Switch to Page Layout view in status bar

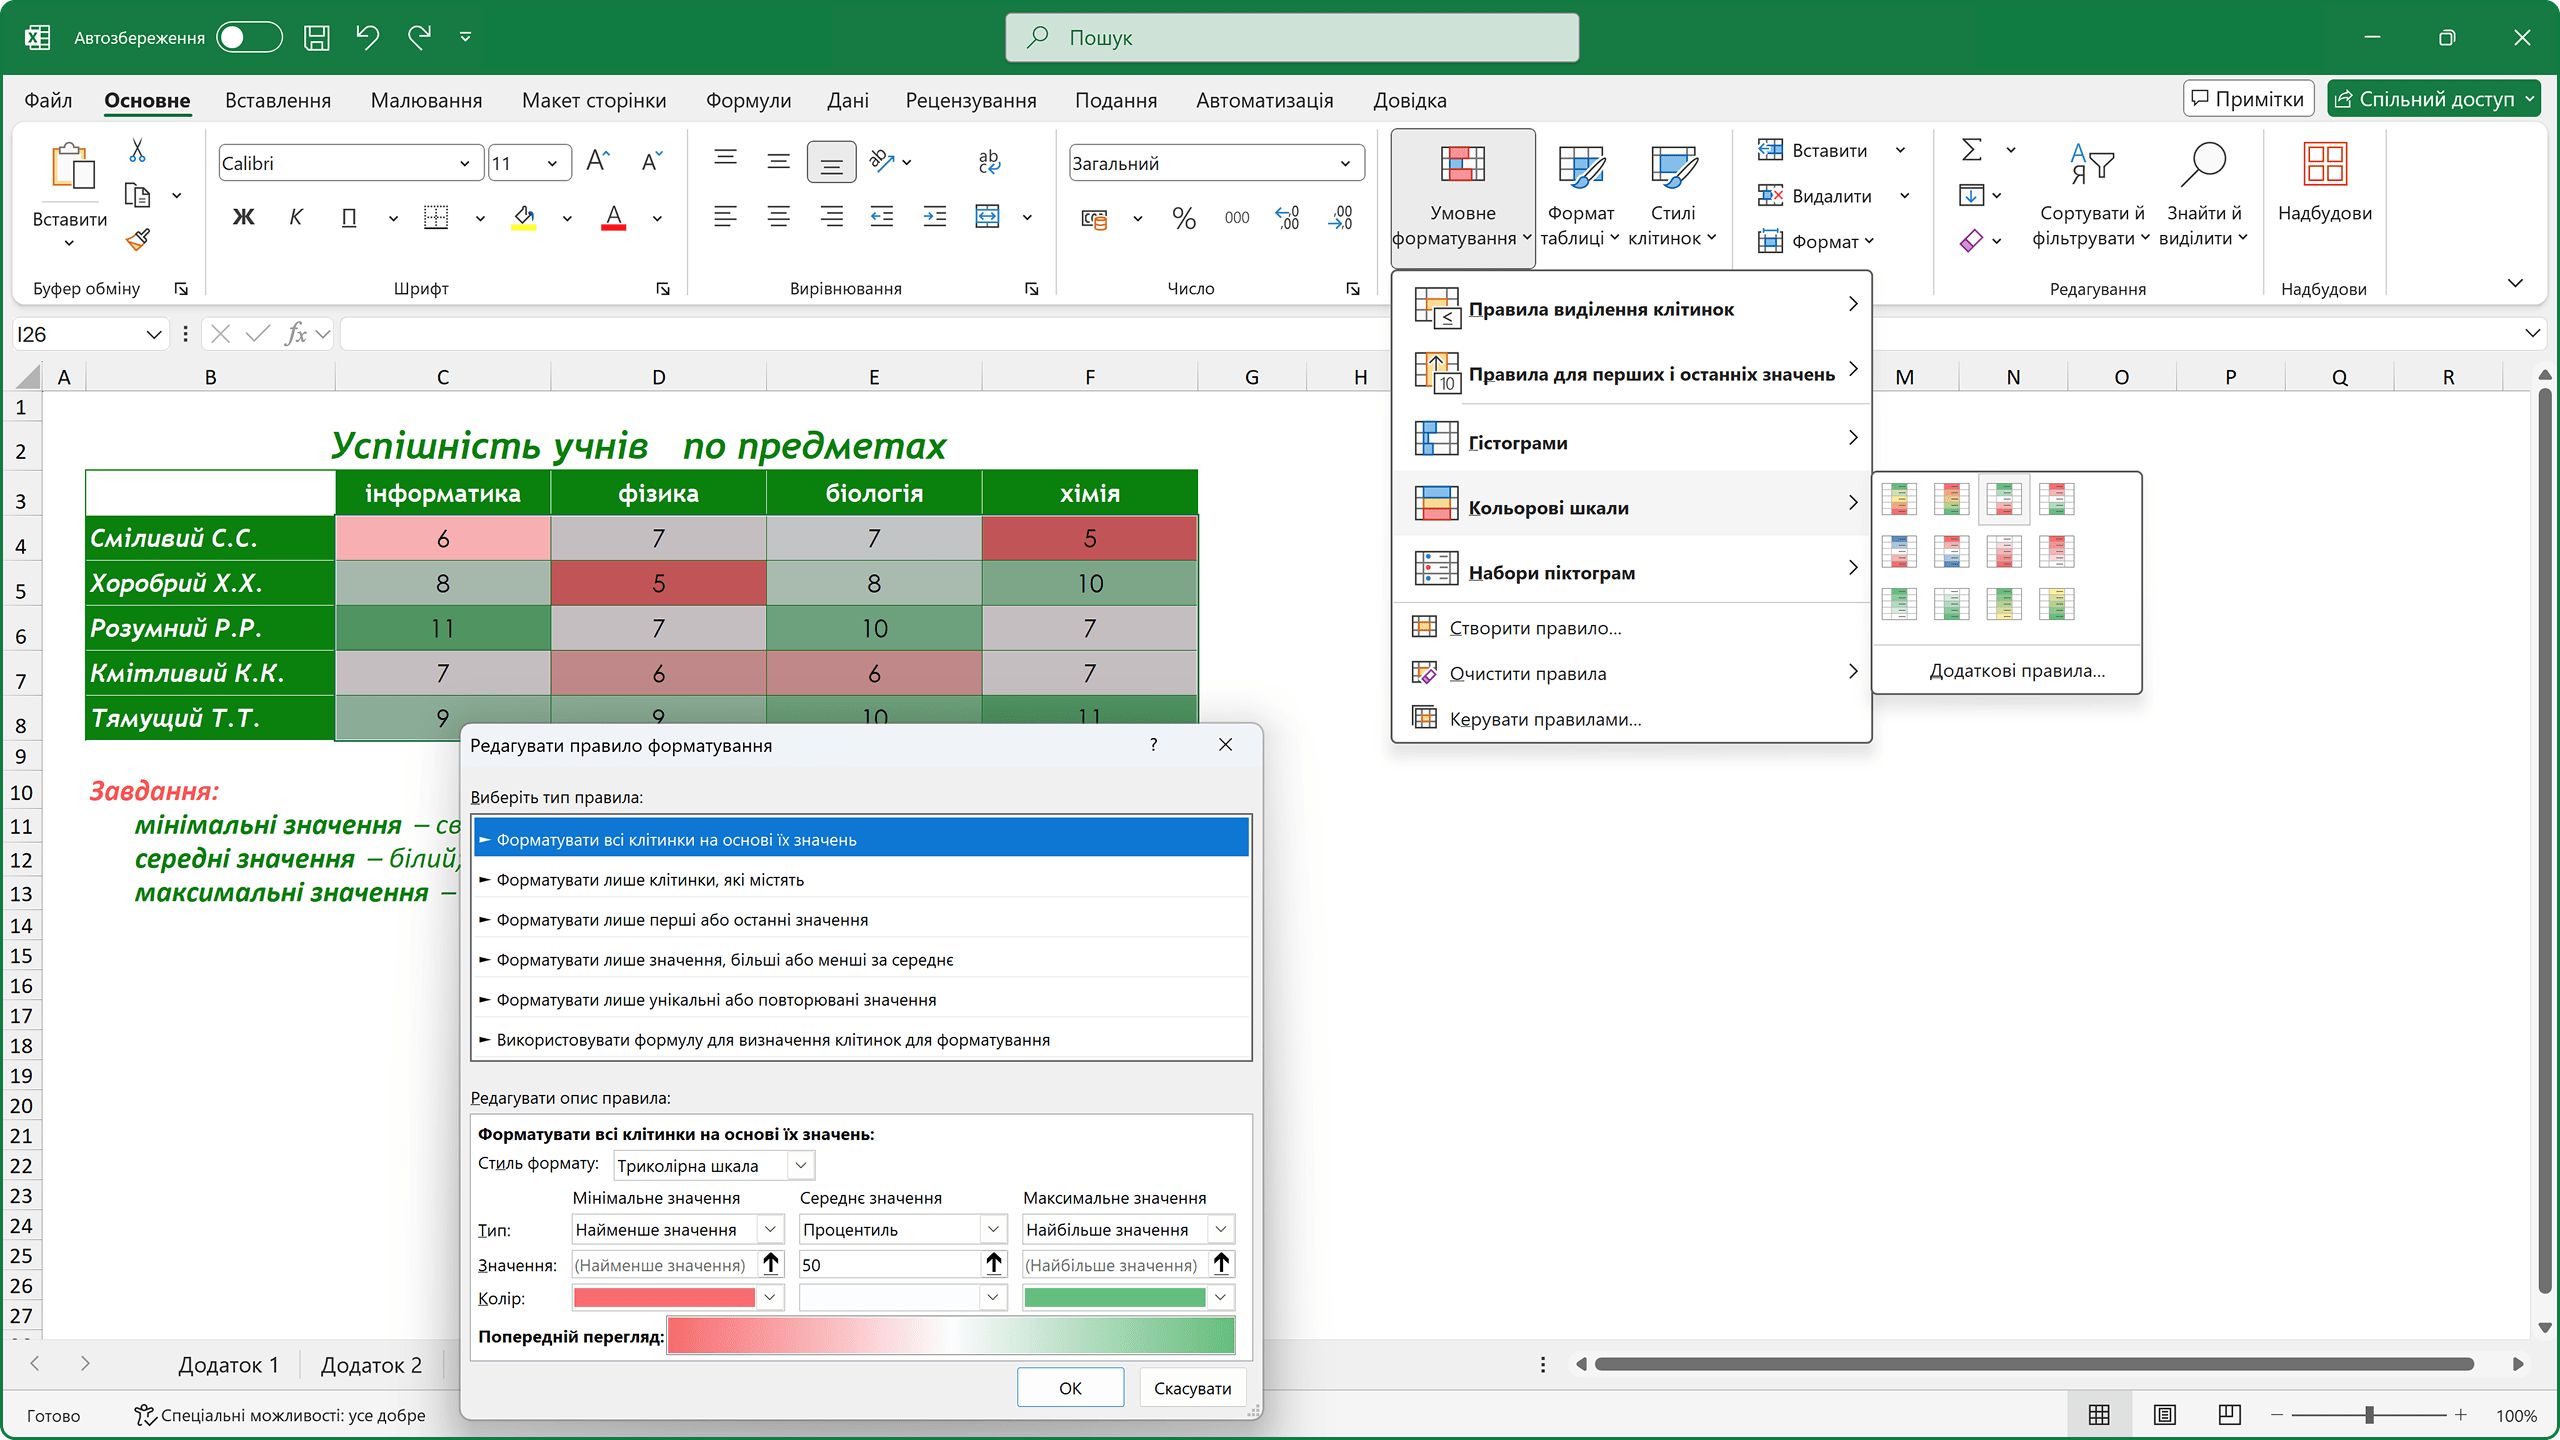pos(2165,1415)
